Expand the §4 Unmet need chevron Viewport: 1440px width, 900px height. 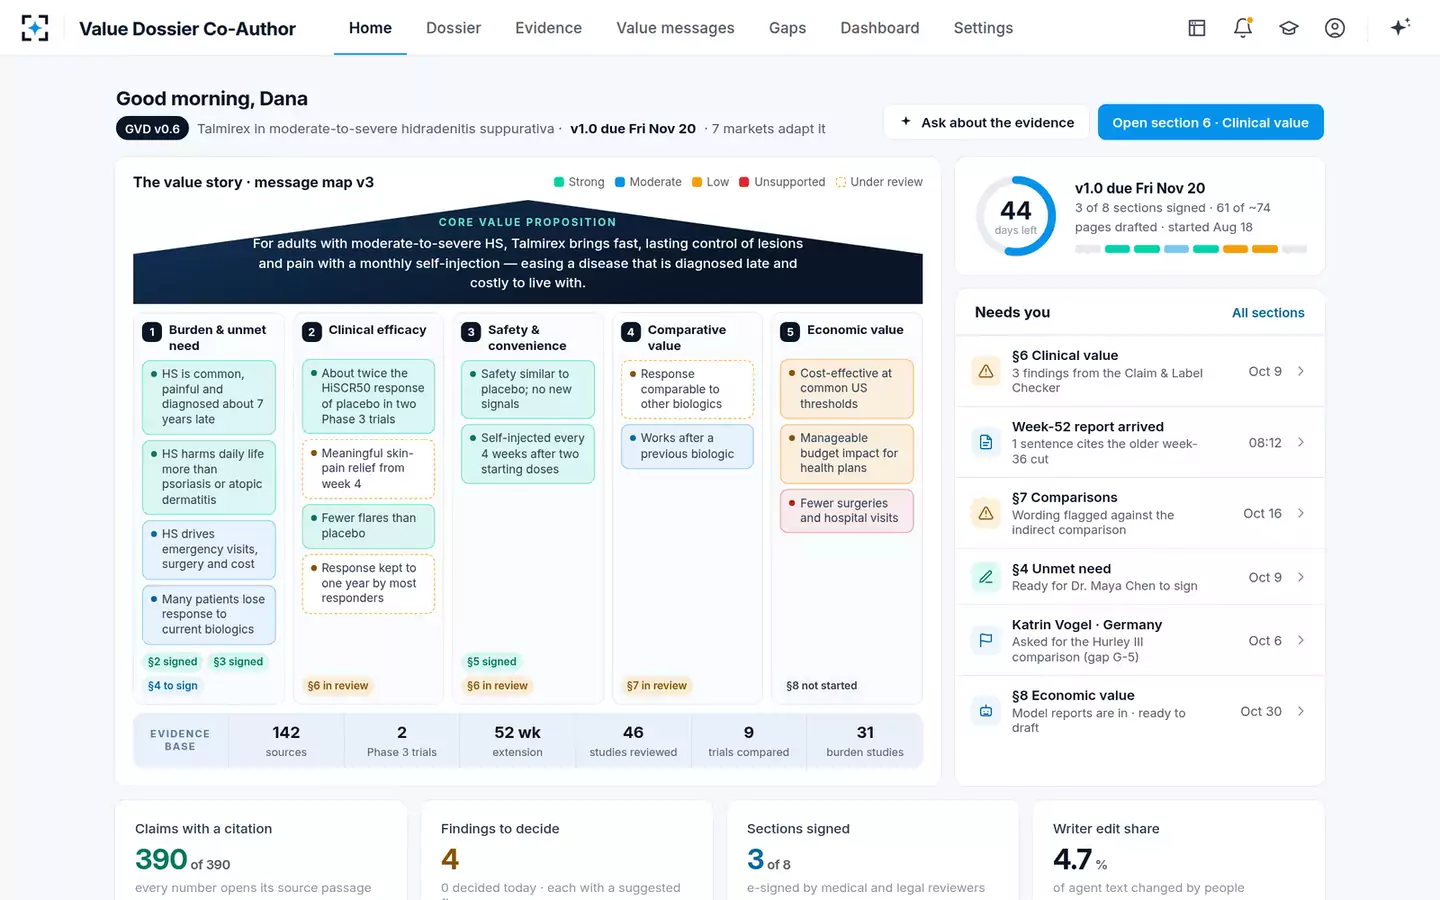(x=1301, y=577)
